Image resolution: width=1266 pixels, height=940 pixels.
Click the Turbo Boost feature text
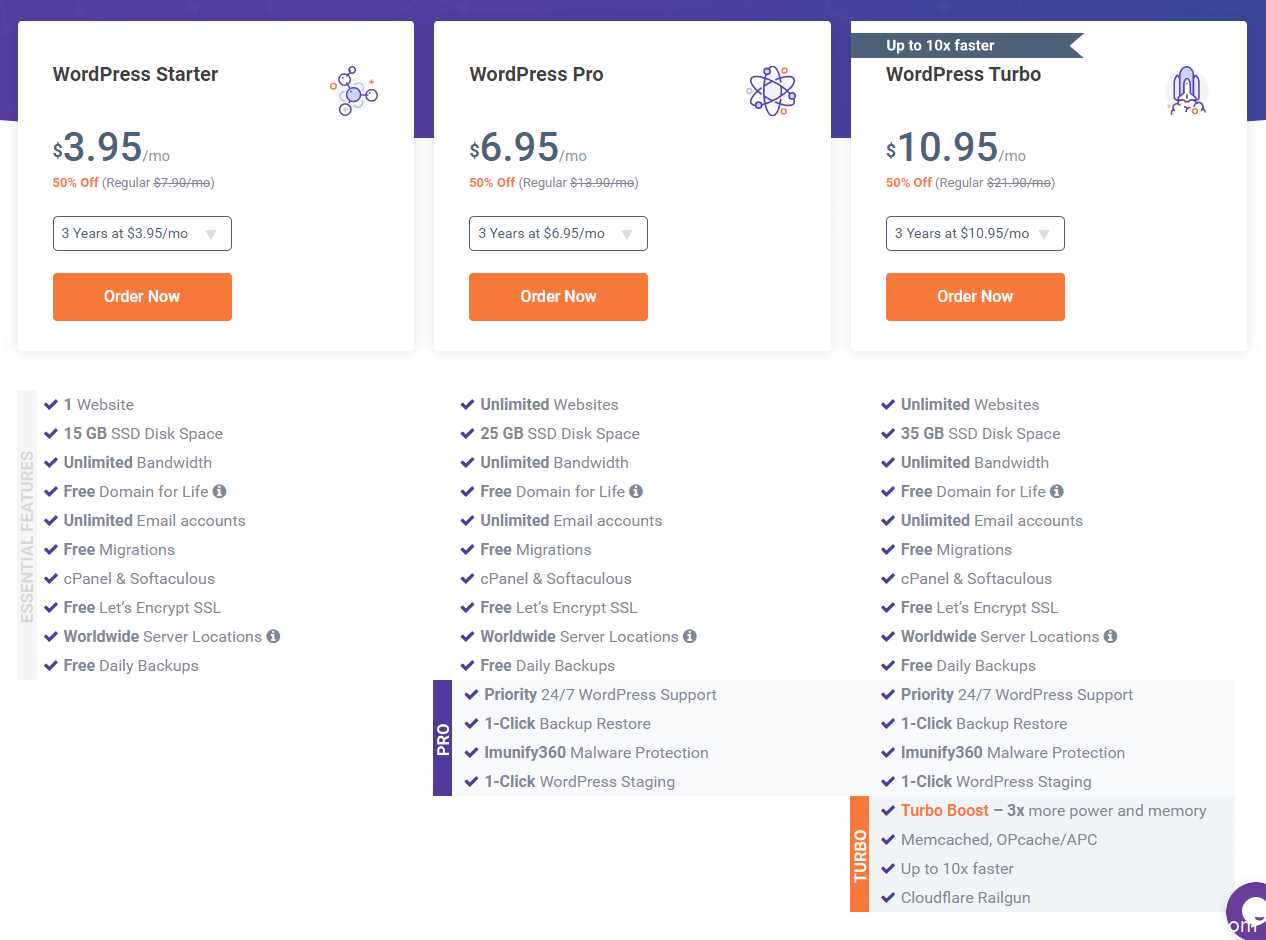coord(945,811)
